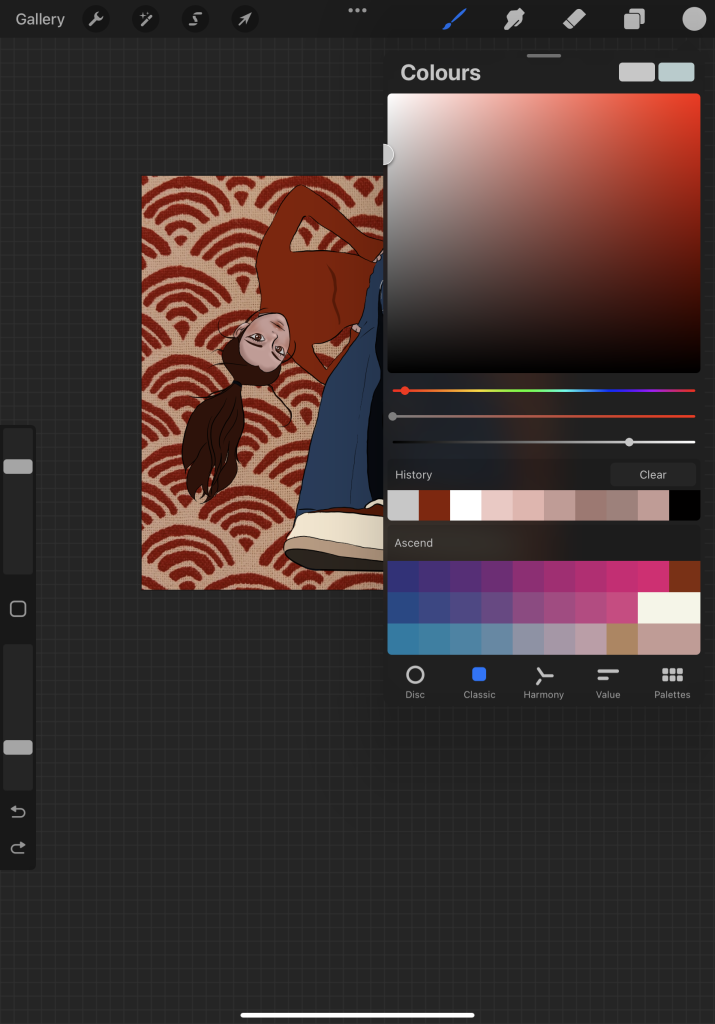The width and height of the screenshot is (715, 1024).
Task: Pick the hot pink swatch in Ascend top row
Action: 654,577
